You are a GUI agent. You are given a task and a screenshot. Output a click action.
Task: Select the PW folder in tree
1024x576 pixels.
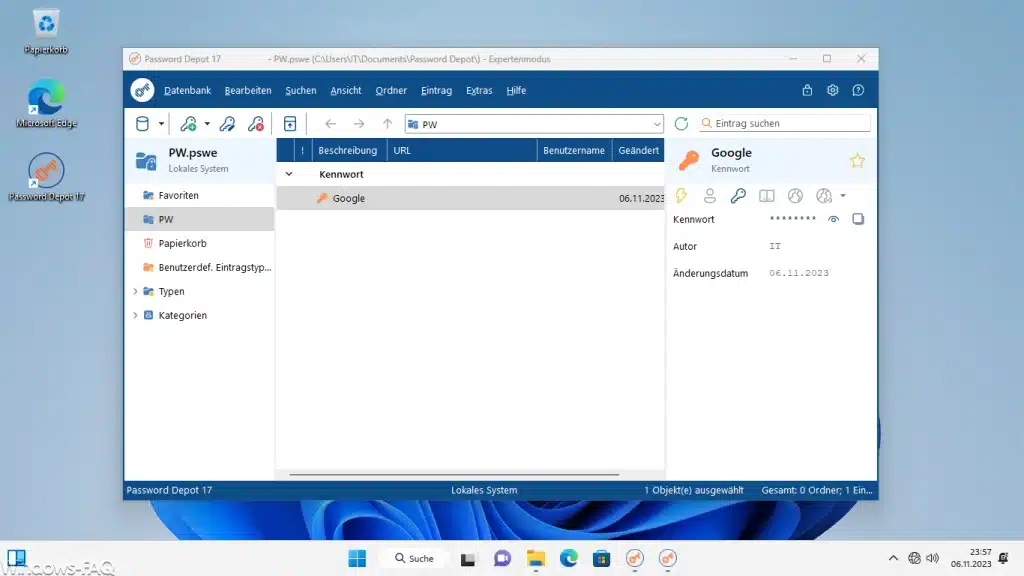click(x=199, y=219)
